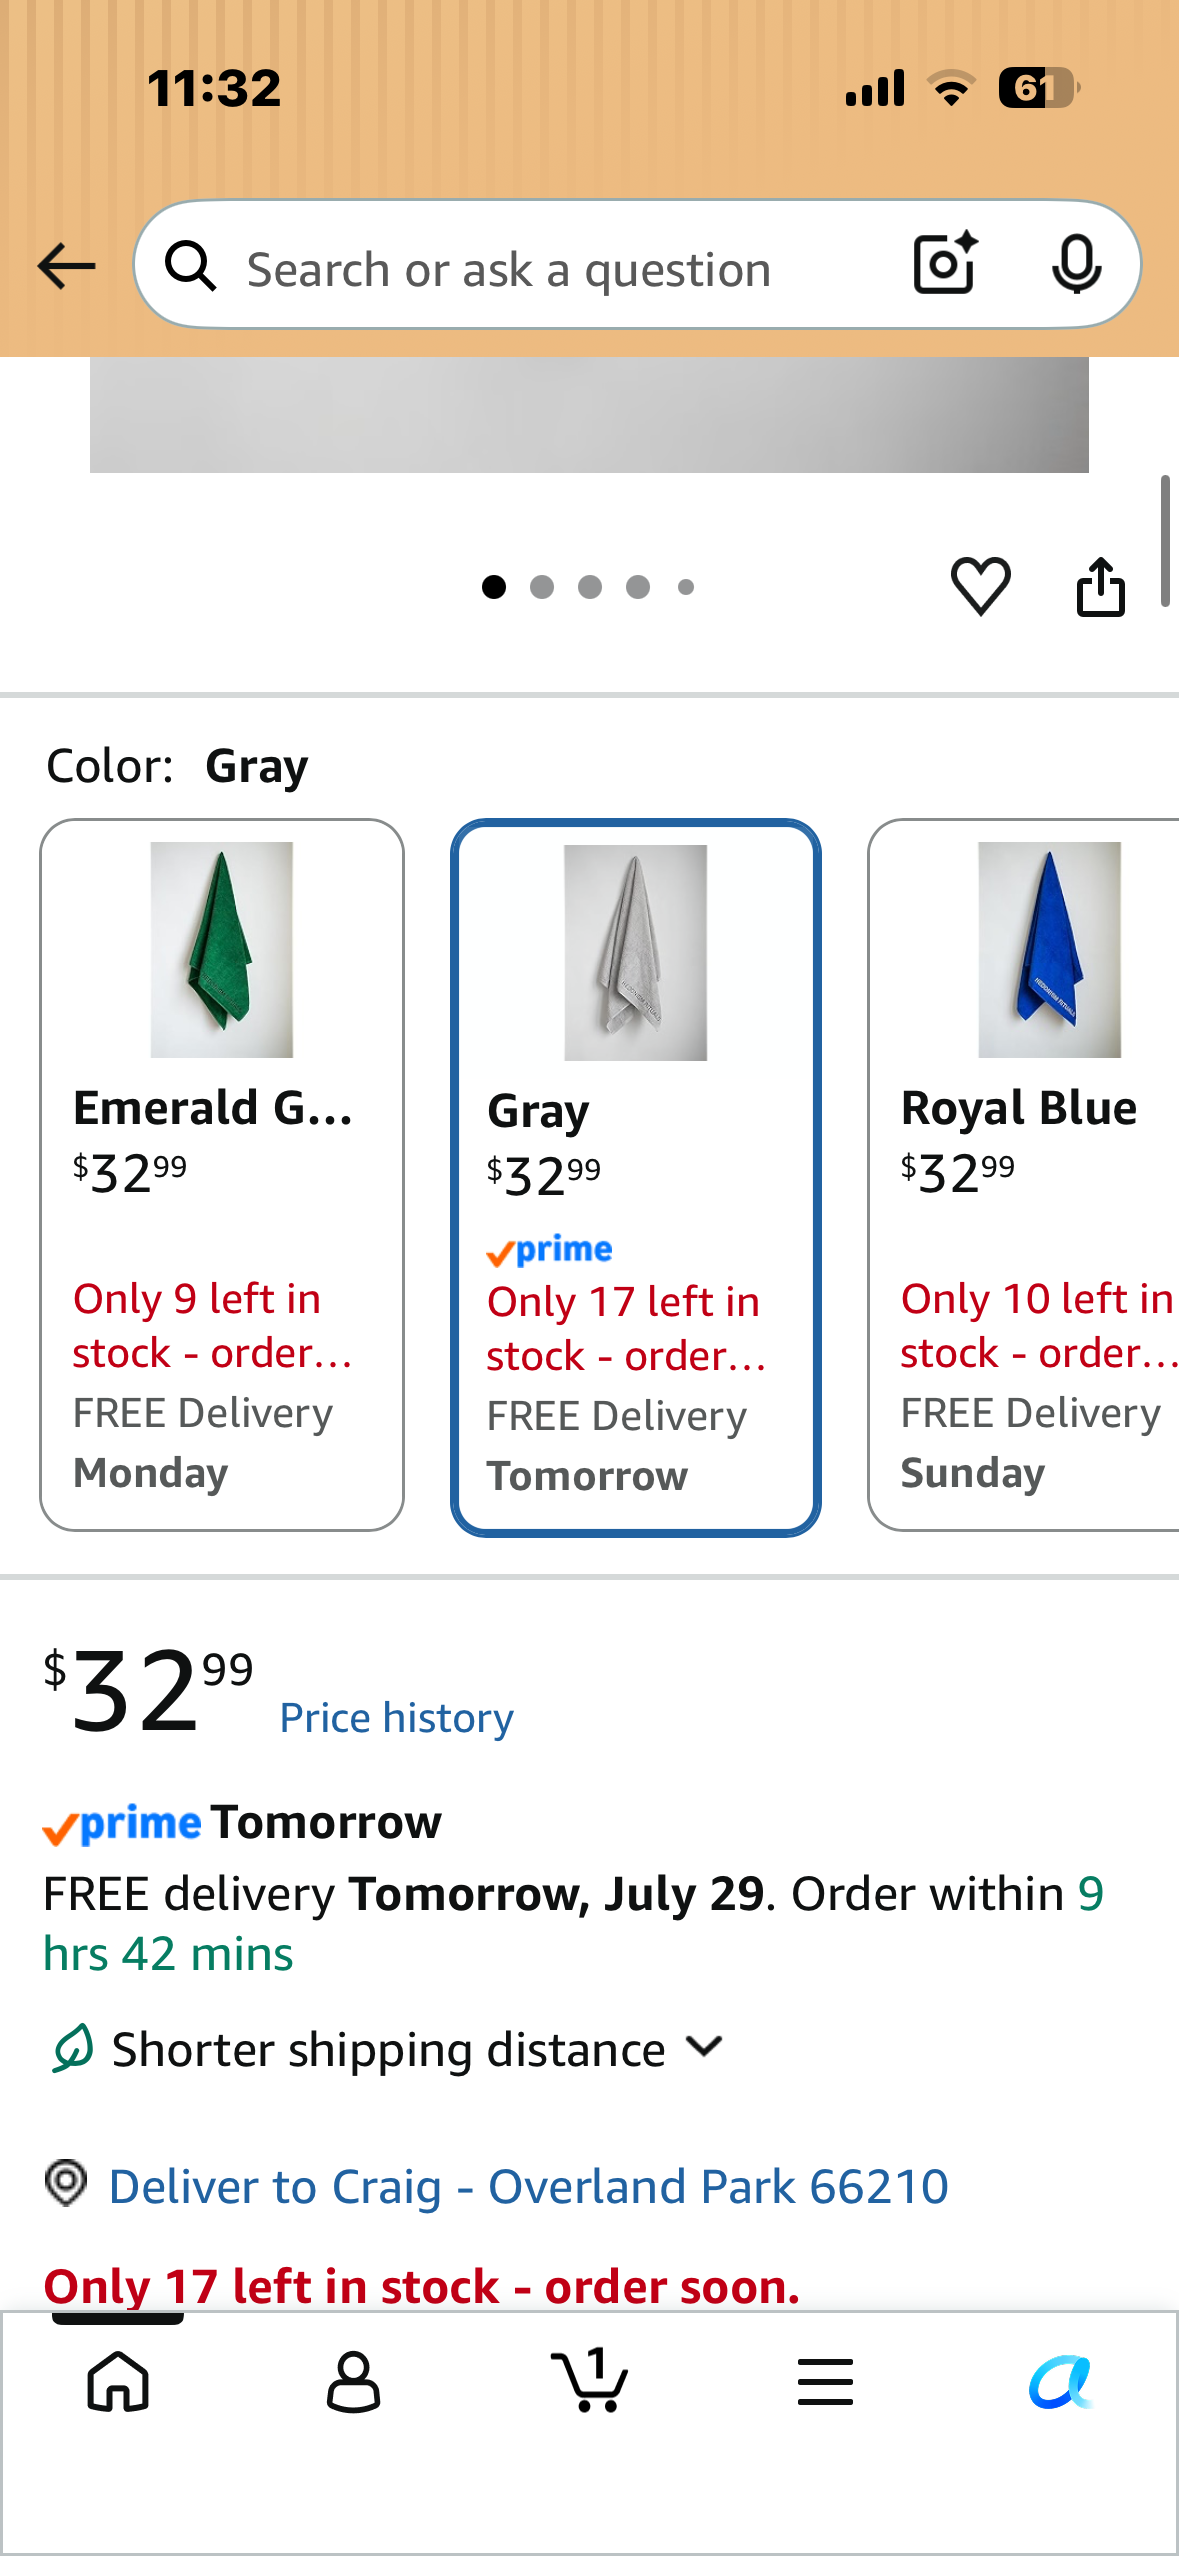The width and height of the screenshot is (1179, 2556).
Task: Open the Home tab
Action: [x=119, y=2381]
